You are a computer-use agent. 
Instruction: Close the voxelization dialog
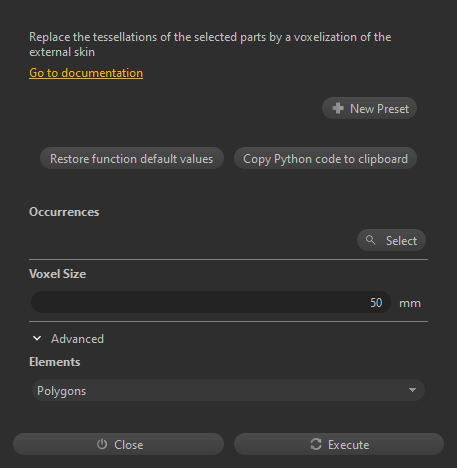(118, 444)
